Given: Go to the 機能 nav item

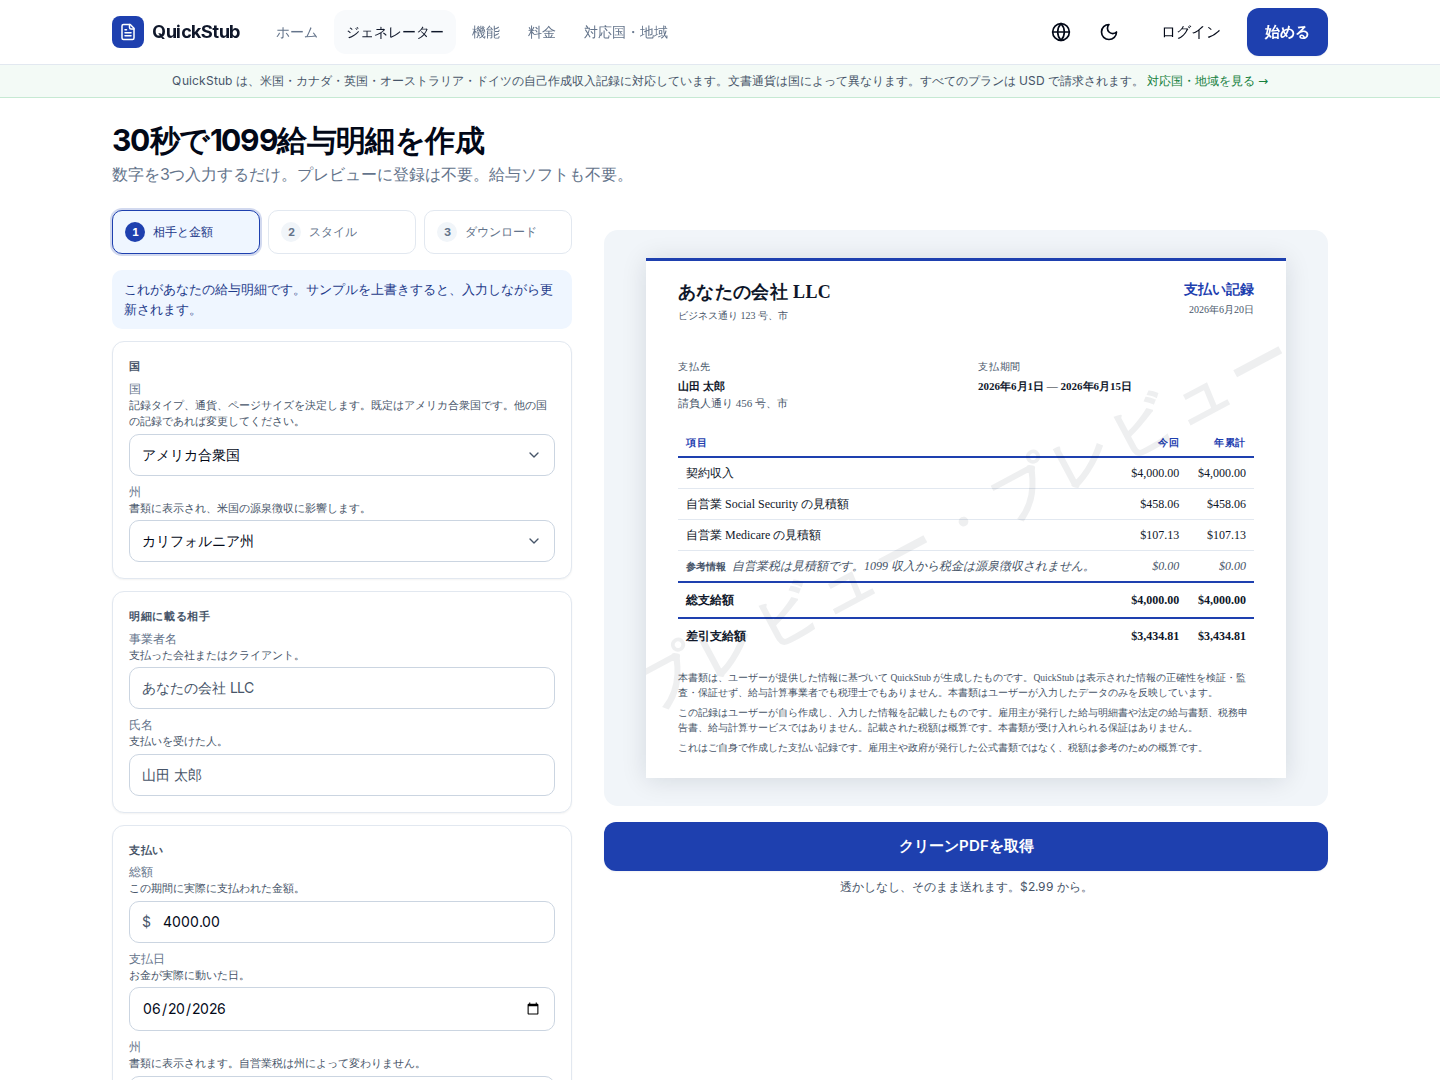Looking at the screenshot, I should coord(486,32).
